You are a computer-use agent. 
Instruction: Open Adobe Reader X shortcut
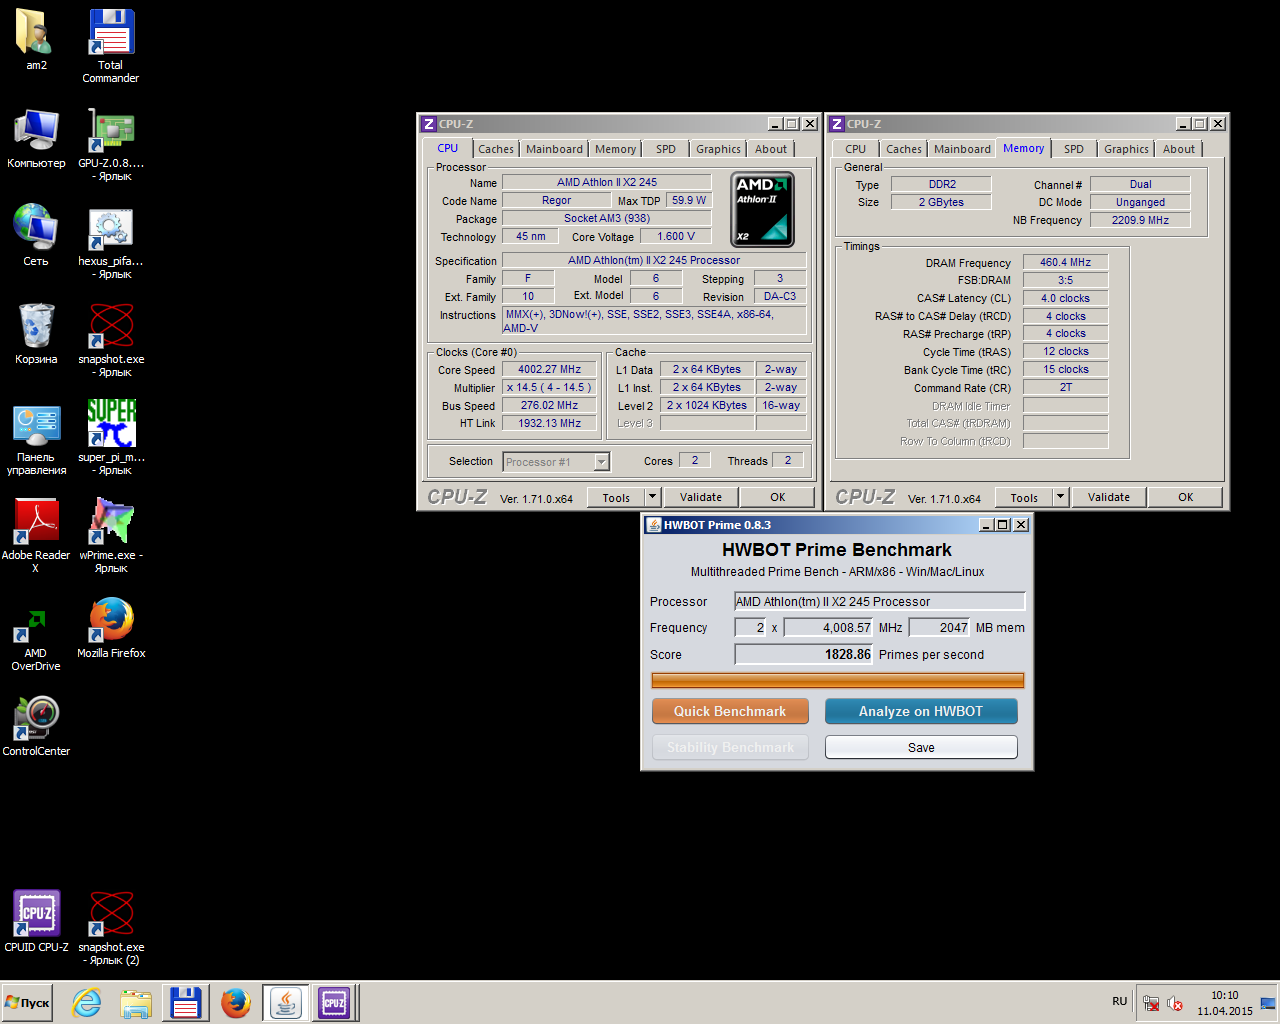(x=36, y=536)
